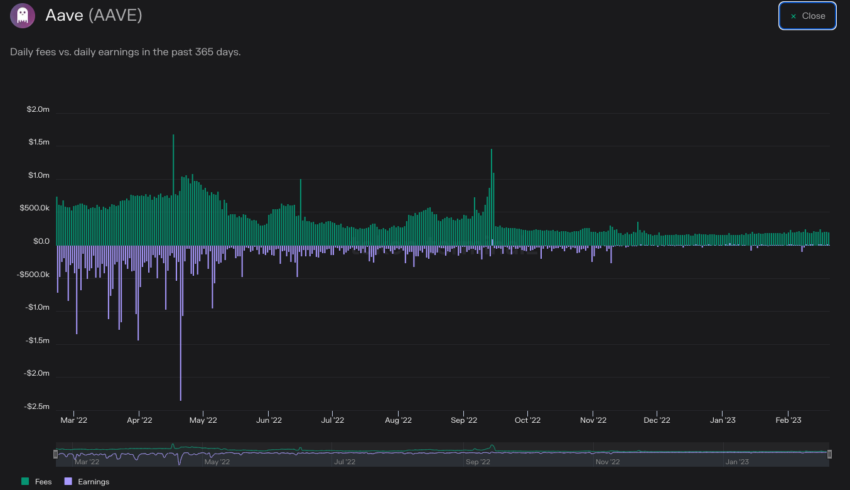Viewport: 850px width, 490px height.
Task: Click the -$1.5m y-axis label
Action: coord(37,340)
